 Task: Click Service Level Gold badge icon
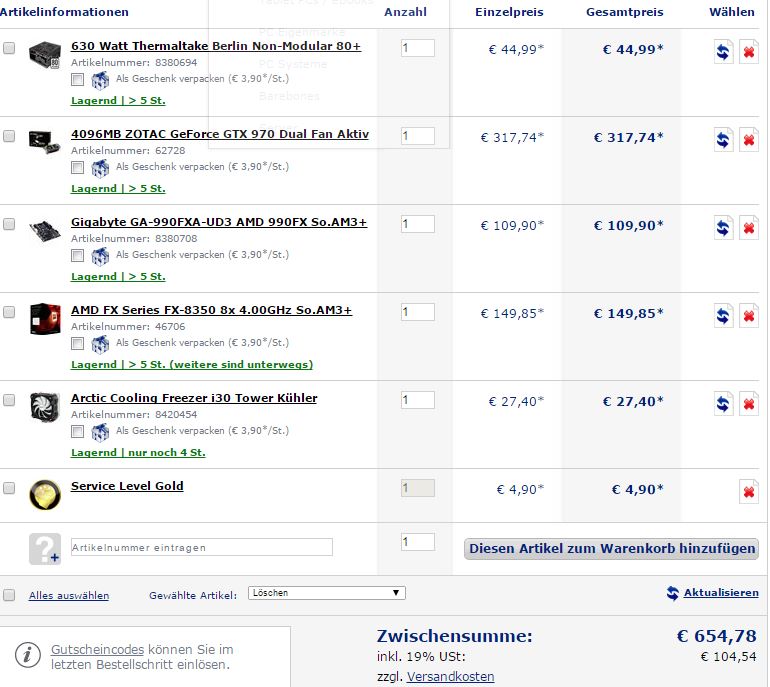coord(45,495)
